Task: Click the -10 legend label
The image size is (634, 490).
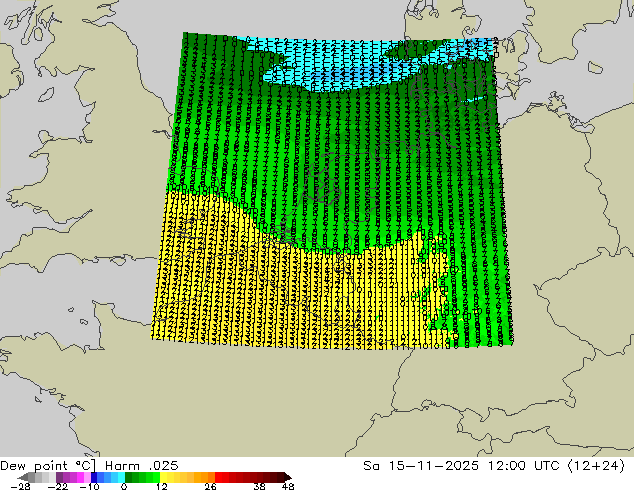Action: coord(89,486)
